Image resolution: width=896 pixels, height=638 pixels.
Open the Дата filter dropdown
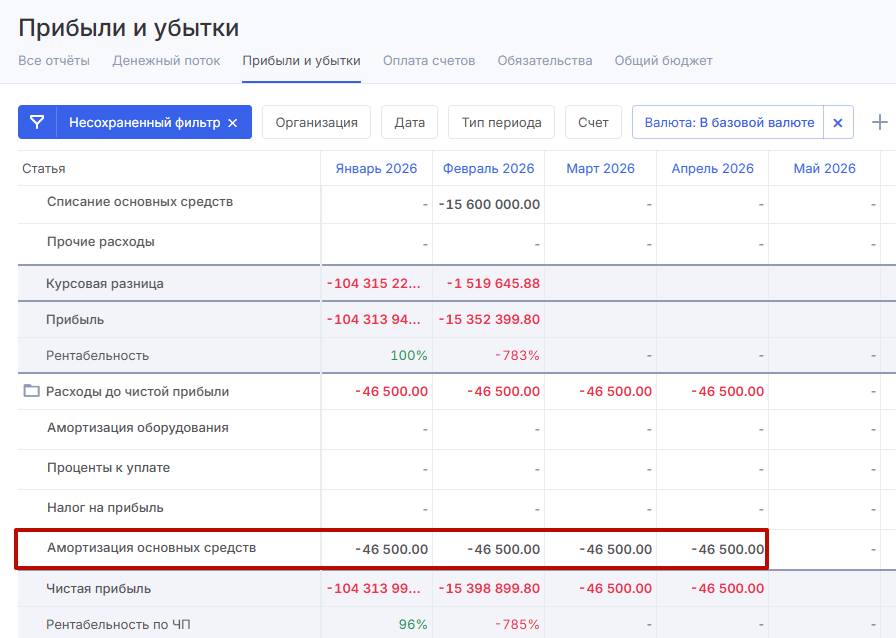(x=409, y=122)
